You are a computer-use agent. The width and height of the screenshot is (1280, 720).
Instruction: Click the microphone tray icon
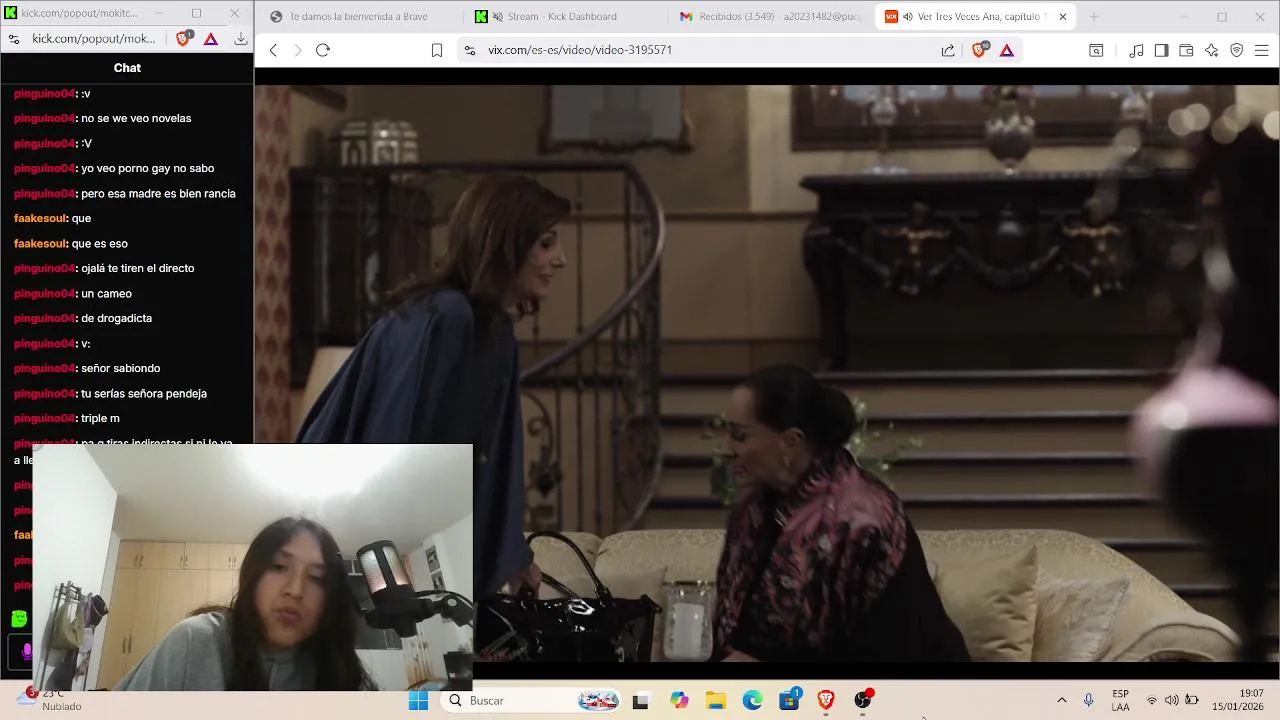tap(1088, 700)
